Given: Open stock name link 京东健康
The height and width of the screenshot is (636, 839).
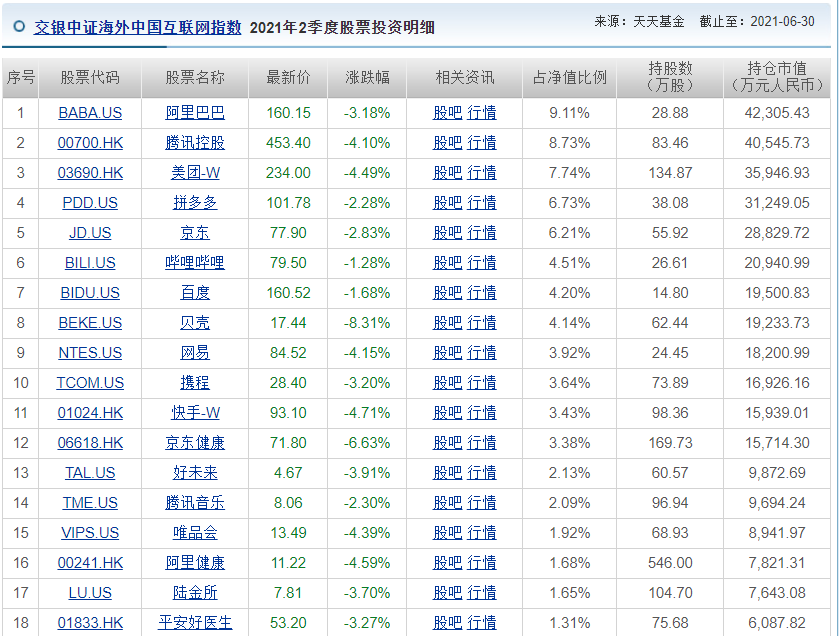Looking at the screenshot, I should (x=195, y=442).
